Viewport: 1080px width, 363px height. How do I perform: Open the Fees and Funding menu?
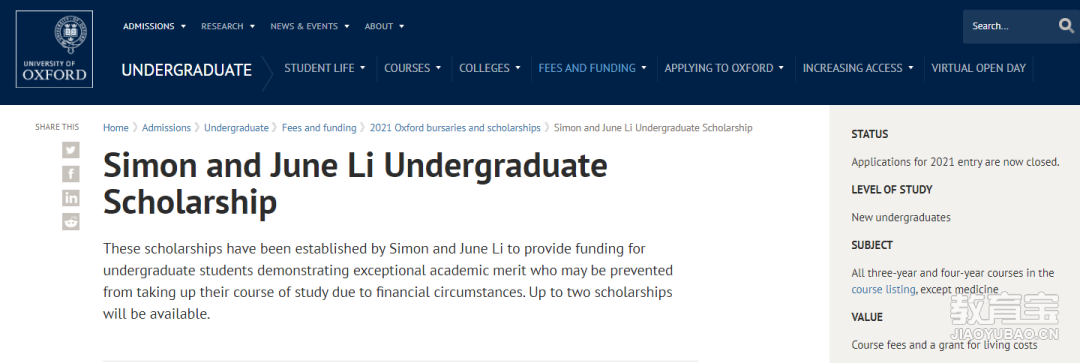click(x=592, y=68)
